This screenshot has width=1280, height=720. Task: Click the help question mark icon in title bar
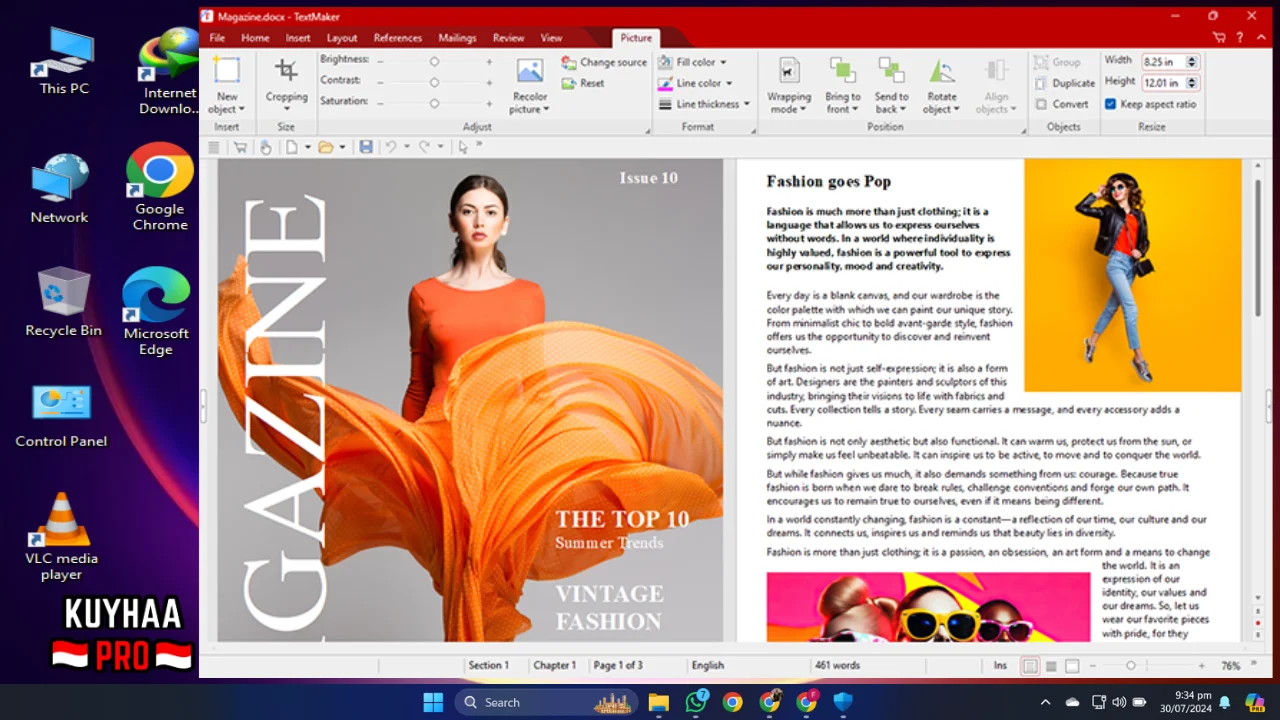[x=1240, y=37]
